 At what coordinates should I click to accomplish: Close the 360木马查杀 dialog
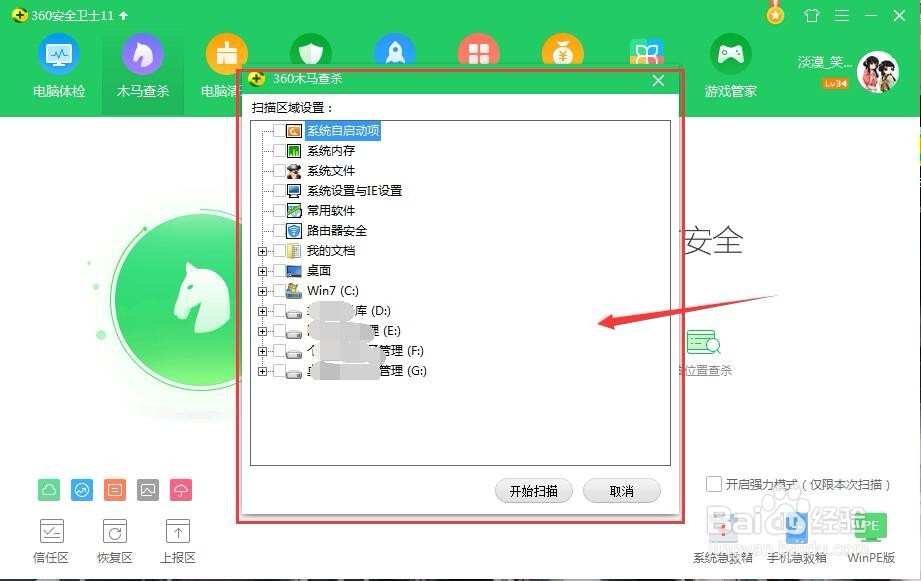(658, 80)
